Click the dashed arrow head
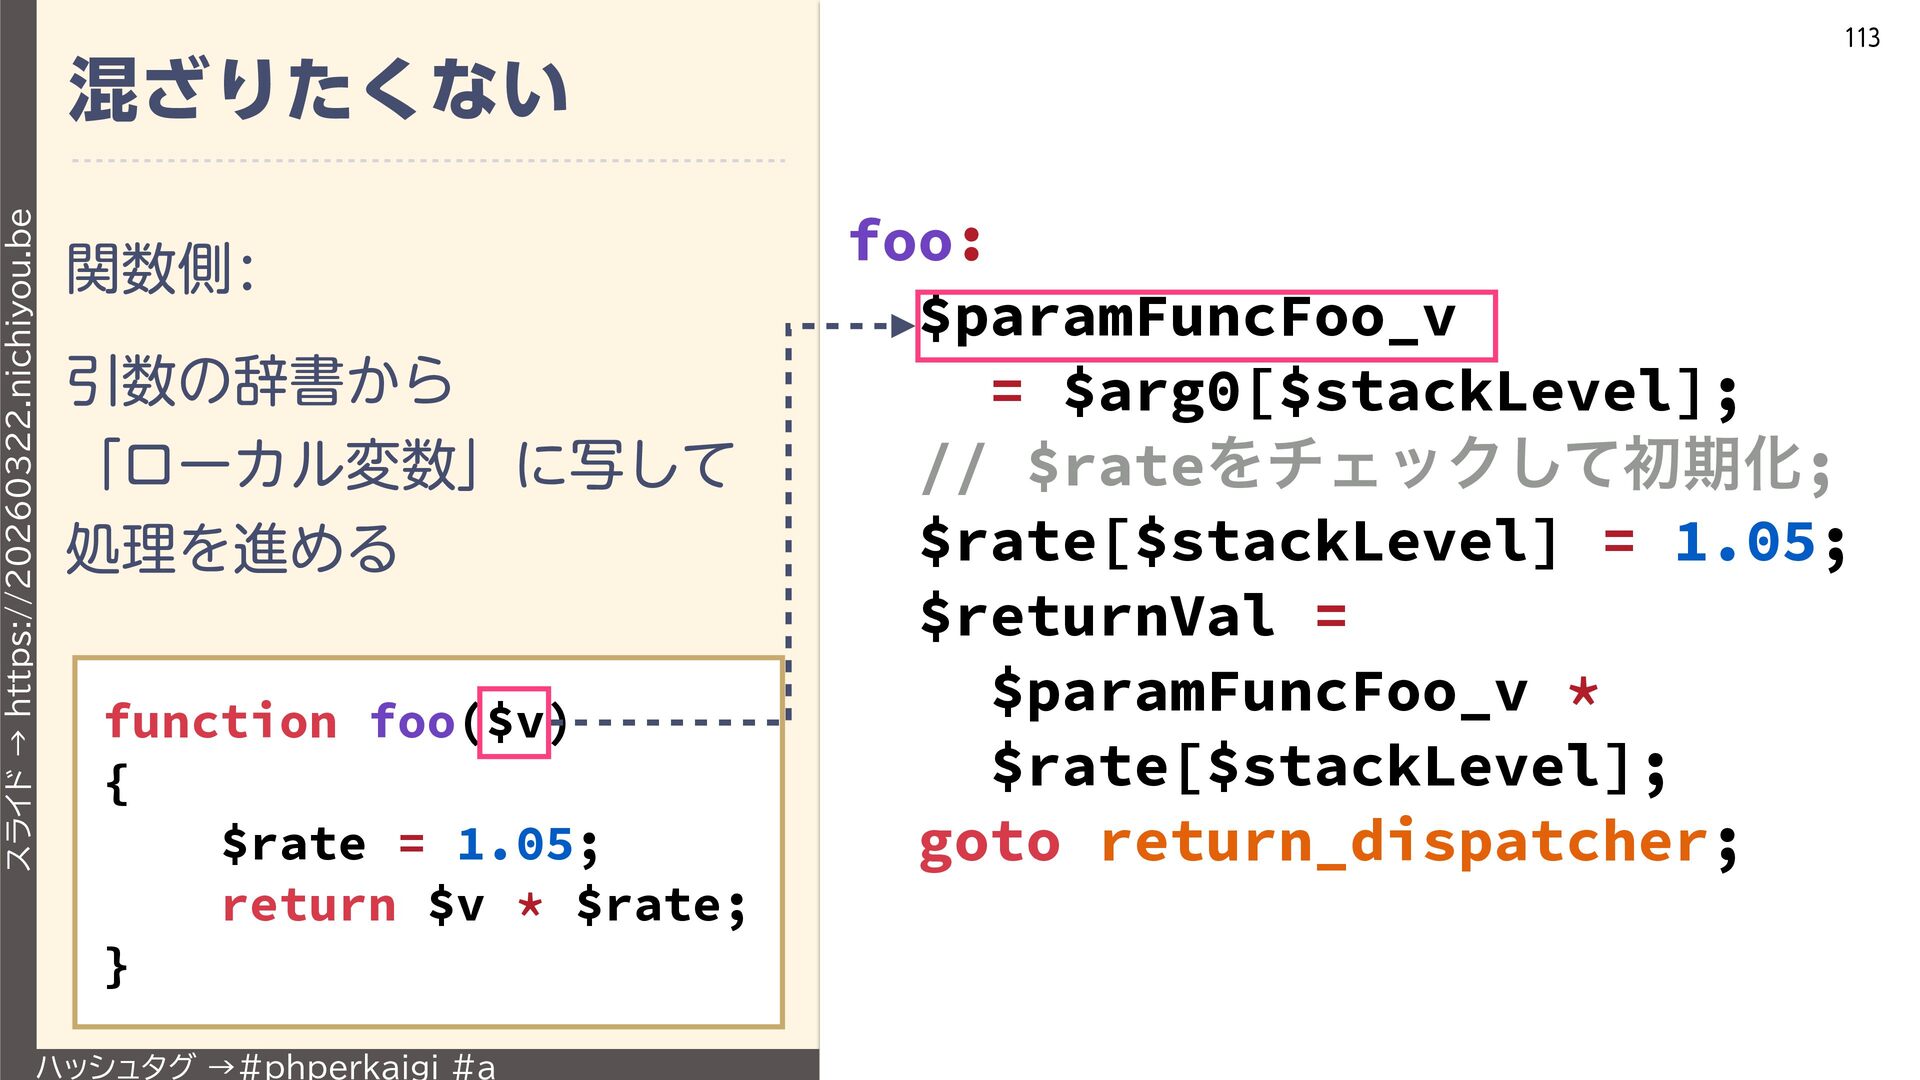The image size is (1920, 1080). click(903, 325)
